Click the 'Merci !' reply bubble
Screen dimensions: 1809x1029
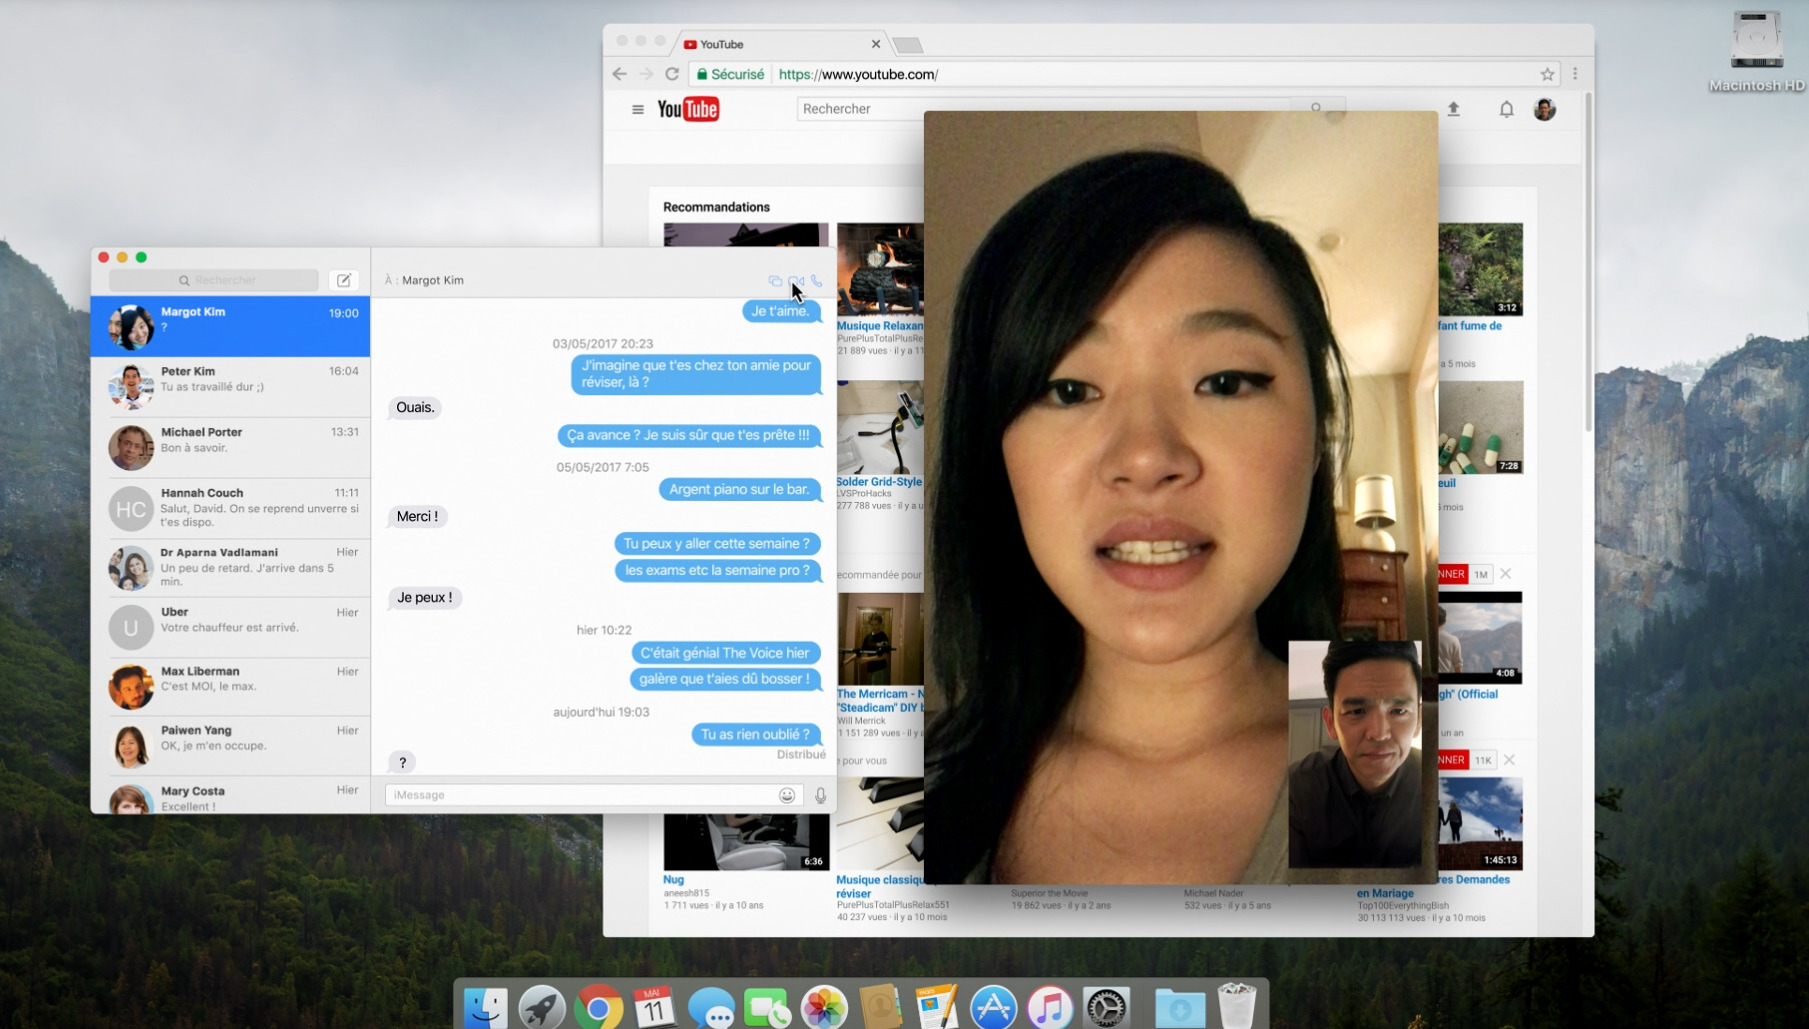pyautogui.click(x=417, y=516)
